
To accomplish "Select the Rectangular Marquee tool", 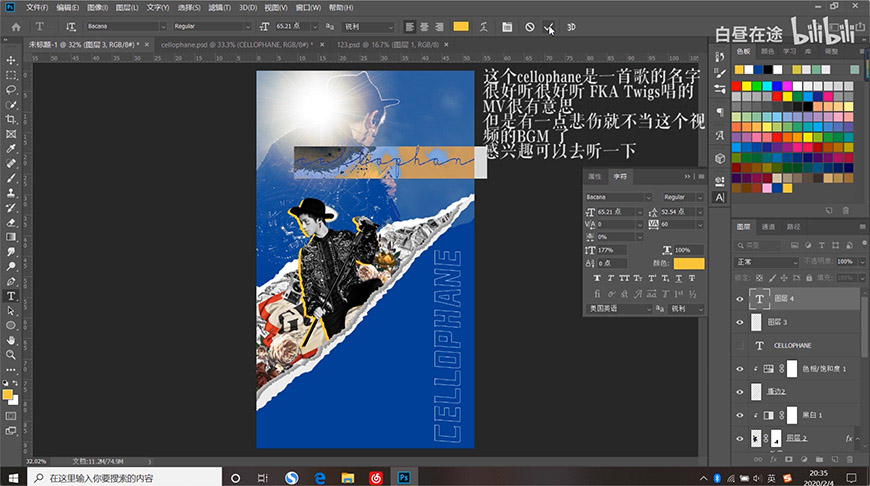I will click(11, 75).
